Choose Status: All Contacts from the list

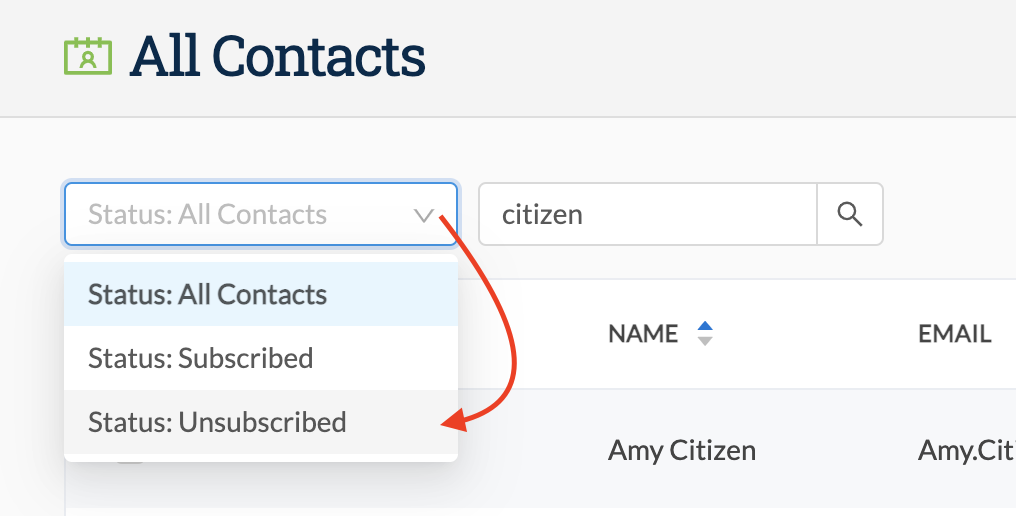[x=260, y=294]
